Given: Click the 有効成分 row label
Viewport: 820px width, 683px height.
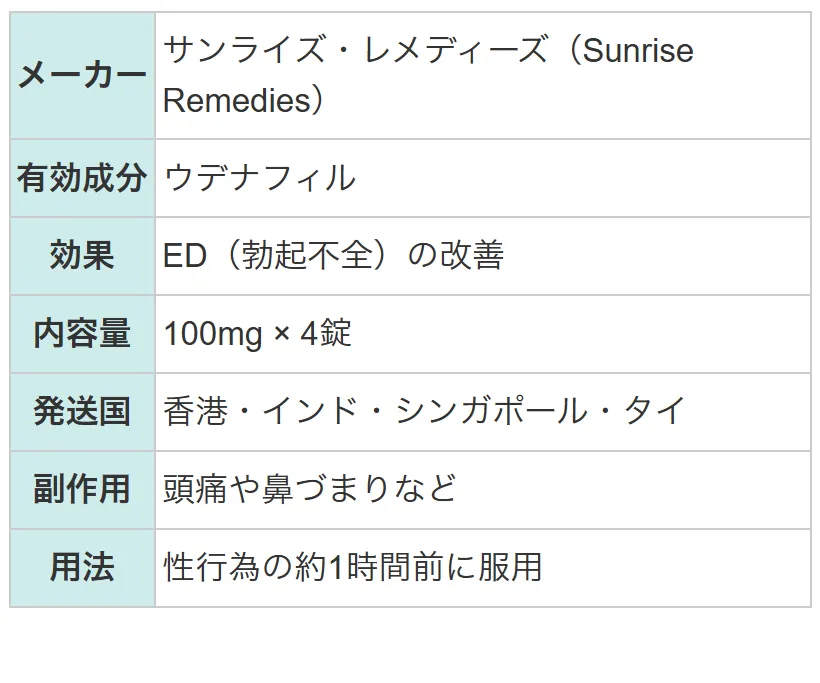Looking at the screenshot, I should click(x=83, y=178).
